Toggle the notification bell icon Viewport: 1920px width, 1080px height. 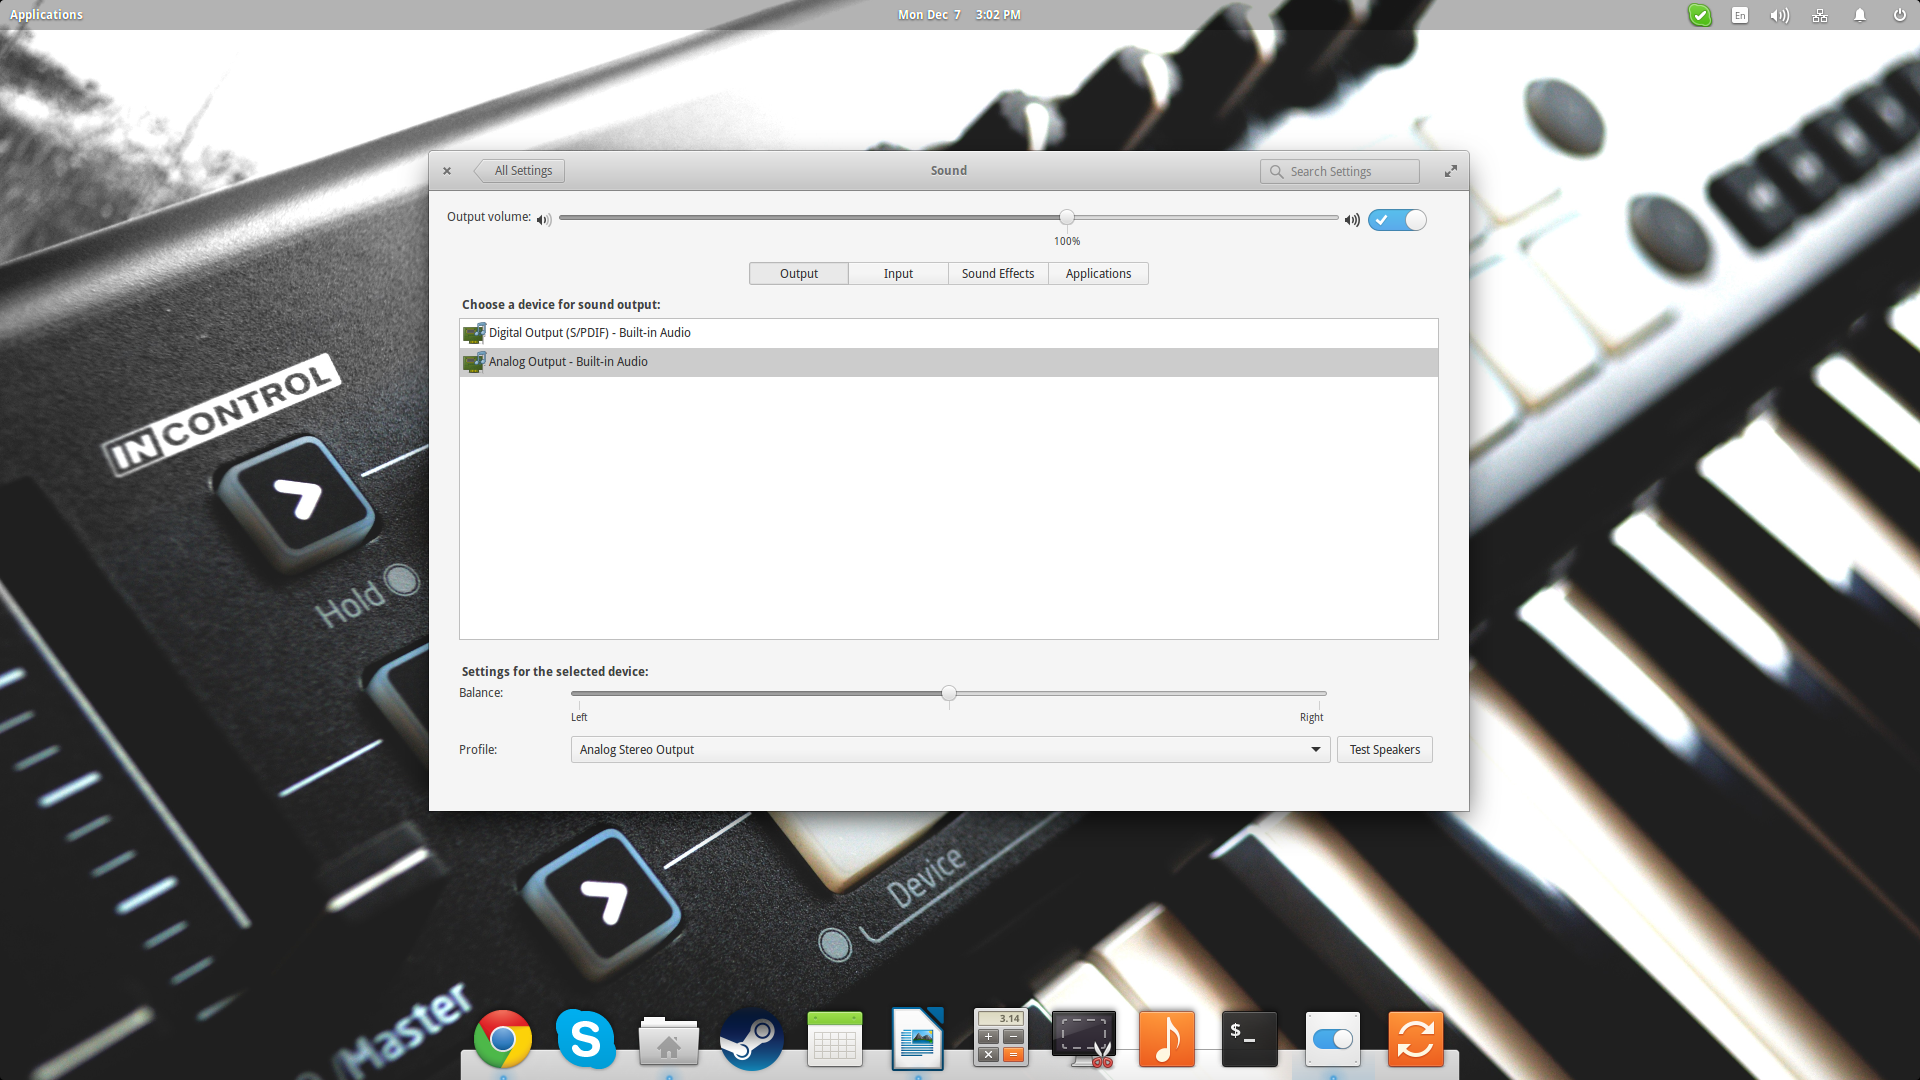click(x=1859, y=15)
